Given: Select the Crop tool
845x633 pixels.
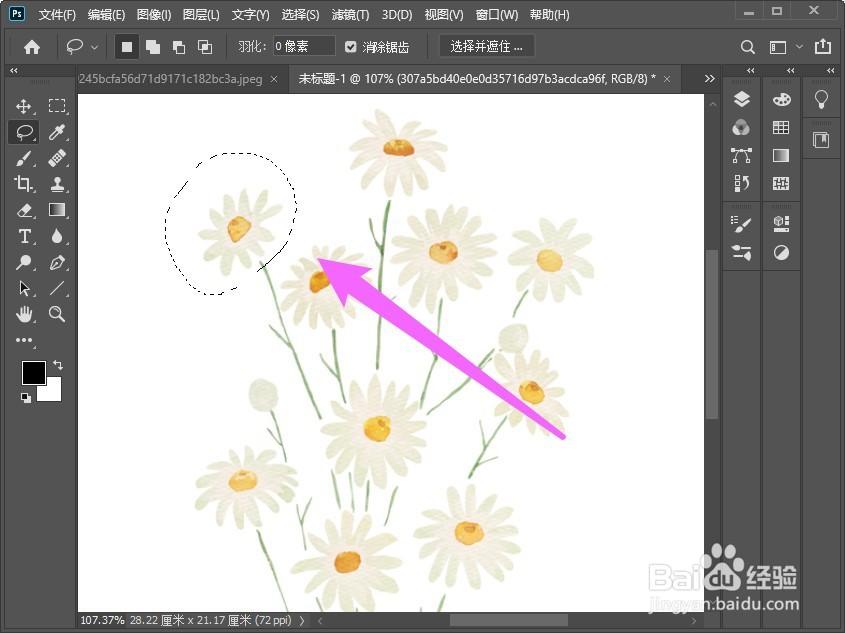Looking at the screenshot, I should [x=24, y=184].
